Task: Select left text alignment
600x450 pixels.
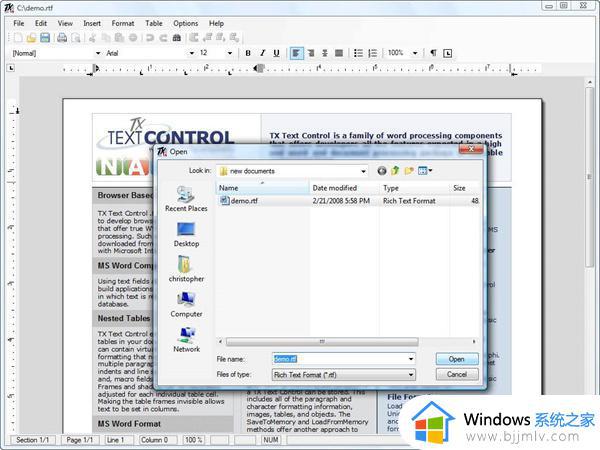Action: 297,53
